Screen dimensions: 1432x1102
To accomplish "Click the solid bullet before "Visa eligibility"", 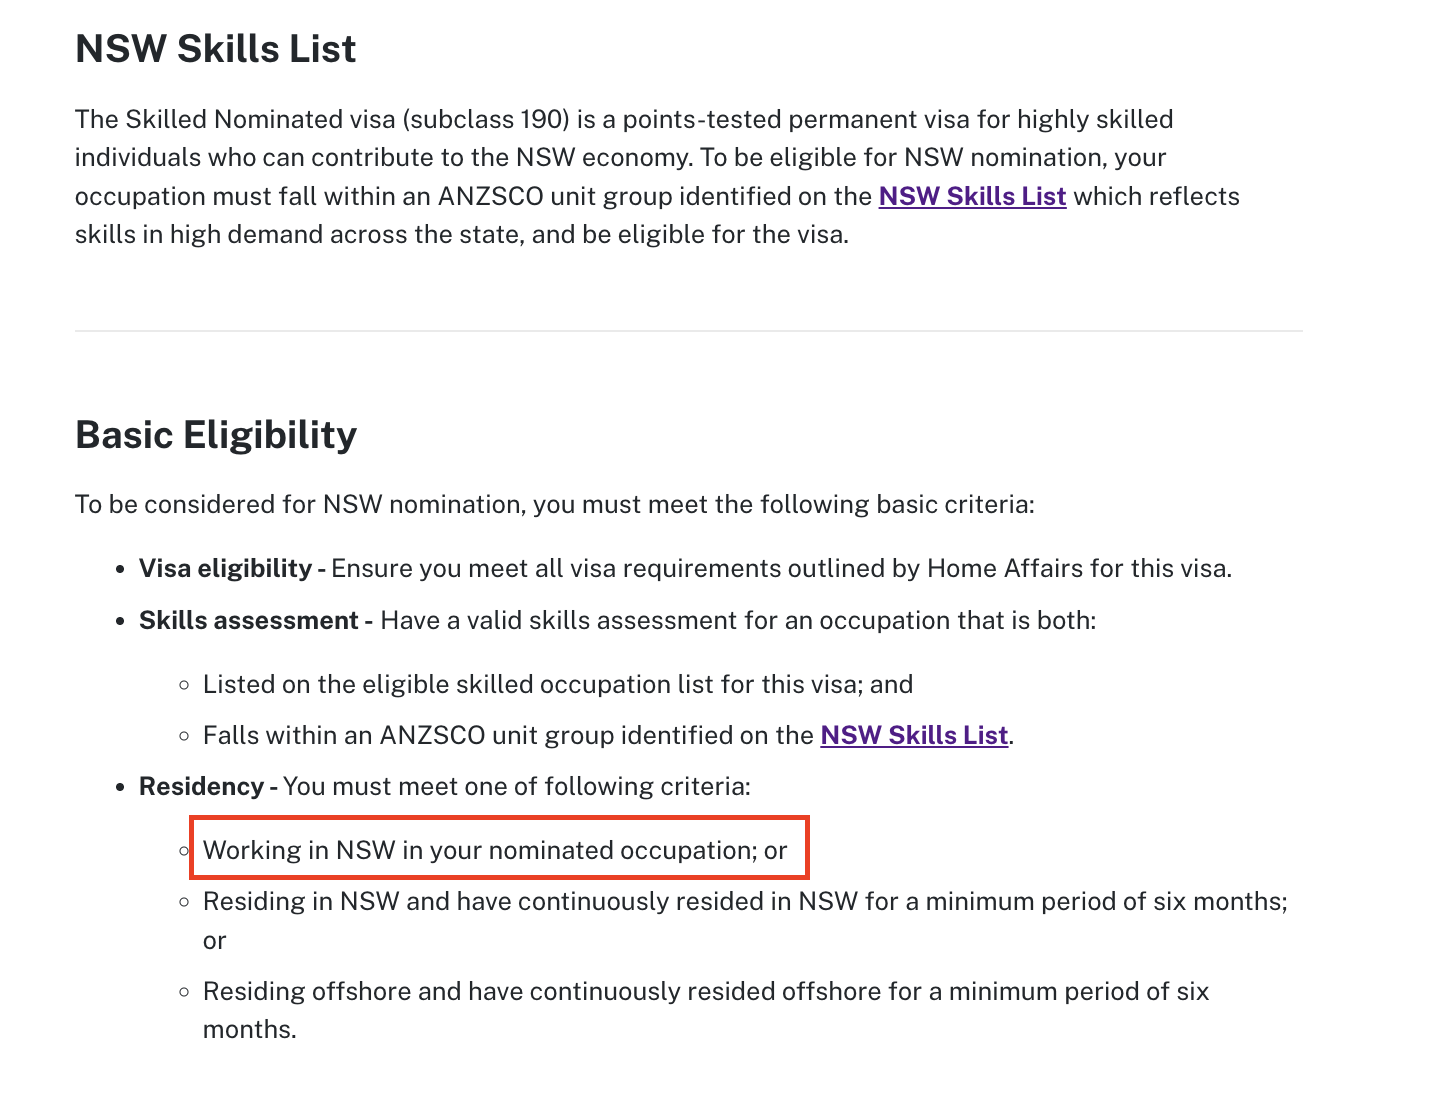I will 120,570.
